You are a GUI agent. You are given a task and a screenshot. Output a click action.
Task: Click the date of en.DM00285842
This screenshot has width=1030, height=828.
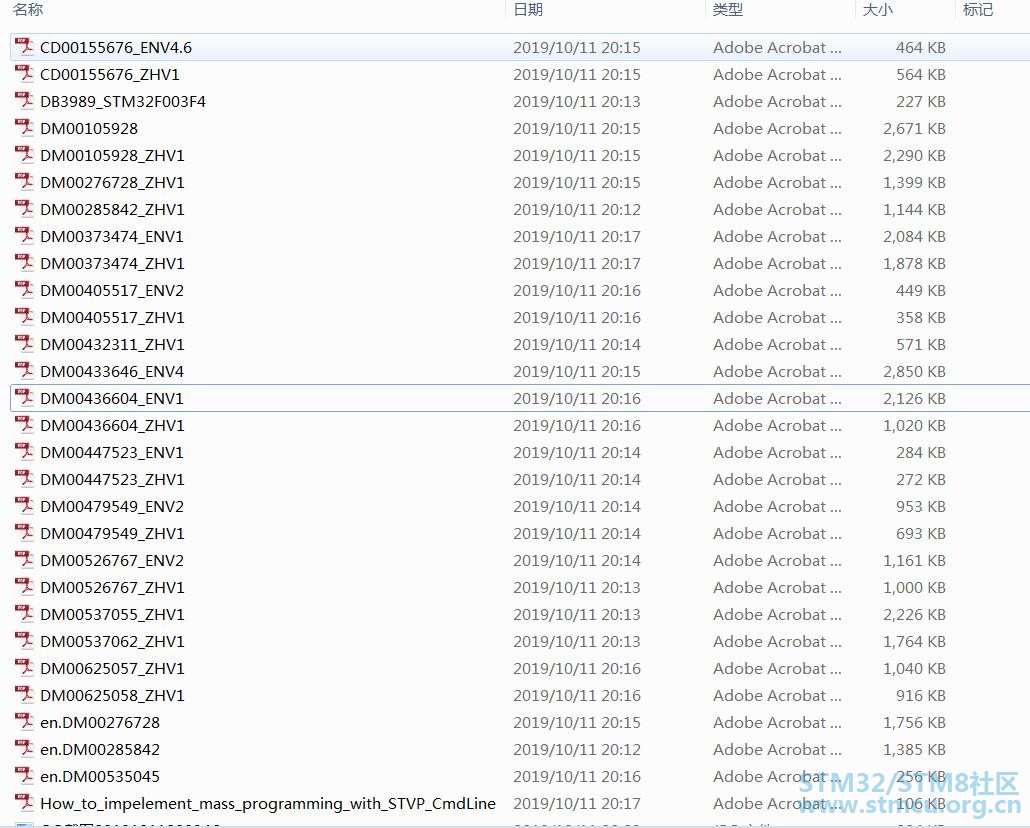[x=577, y=749]
